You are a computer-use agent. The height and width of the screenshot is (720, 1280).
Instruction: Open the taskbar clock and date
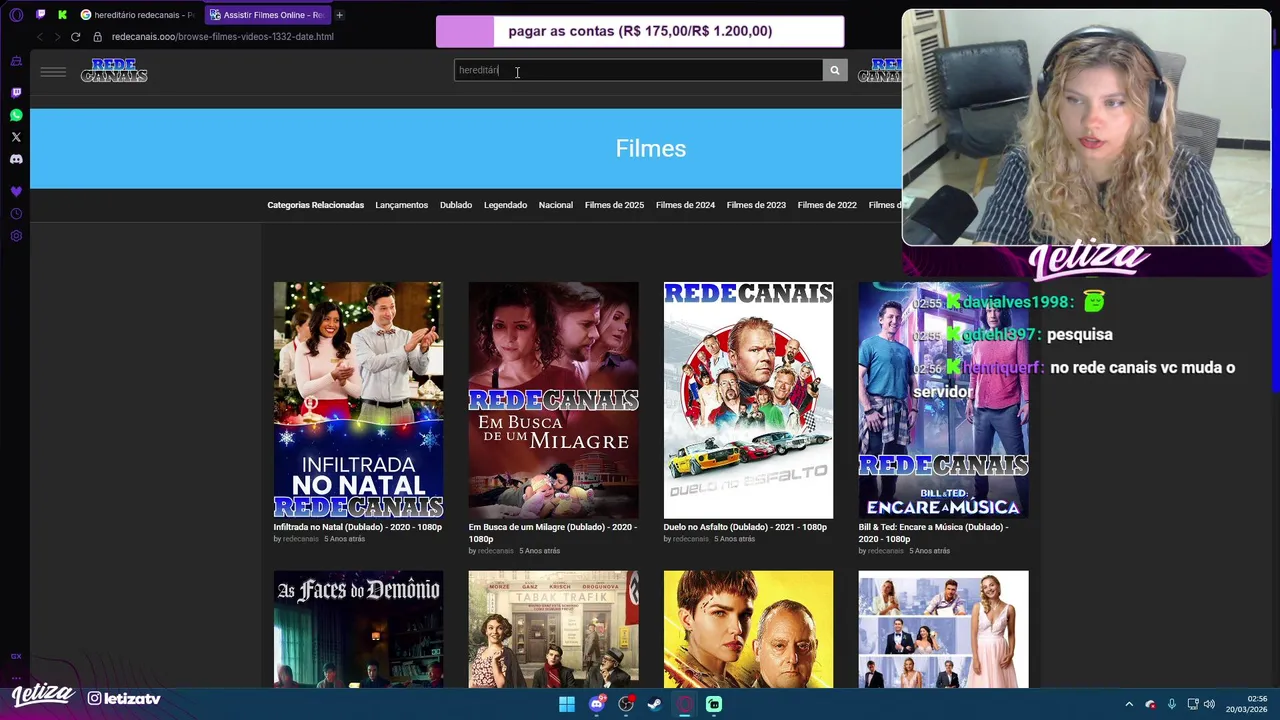(1247, 704)
